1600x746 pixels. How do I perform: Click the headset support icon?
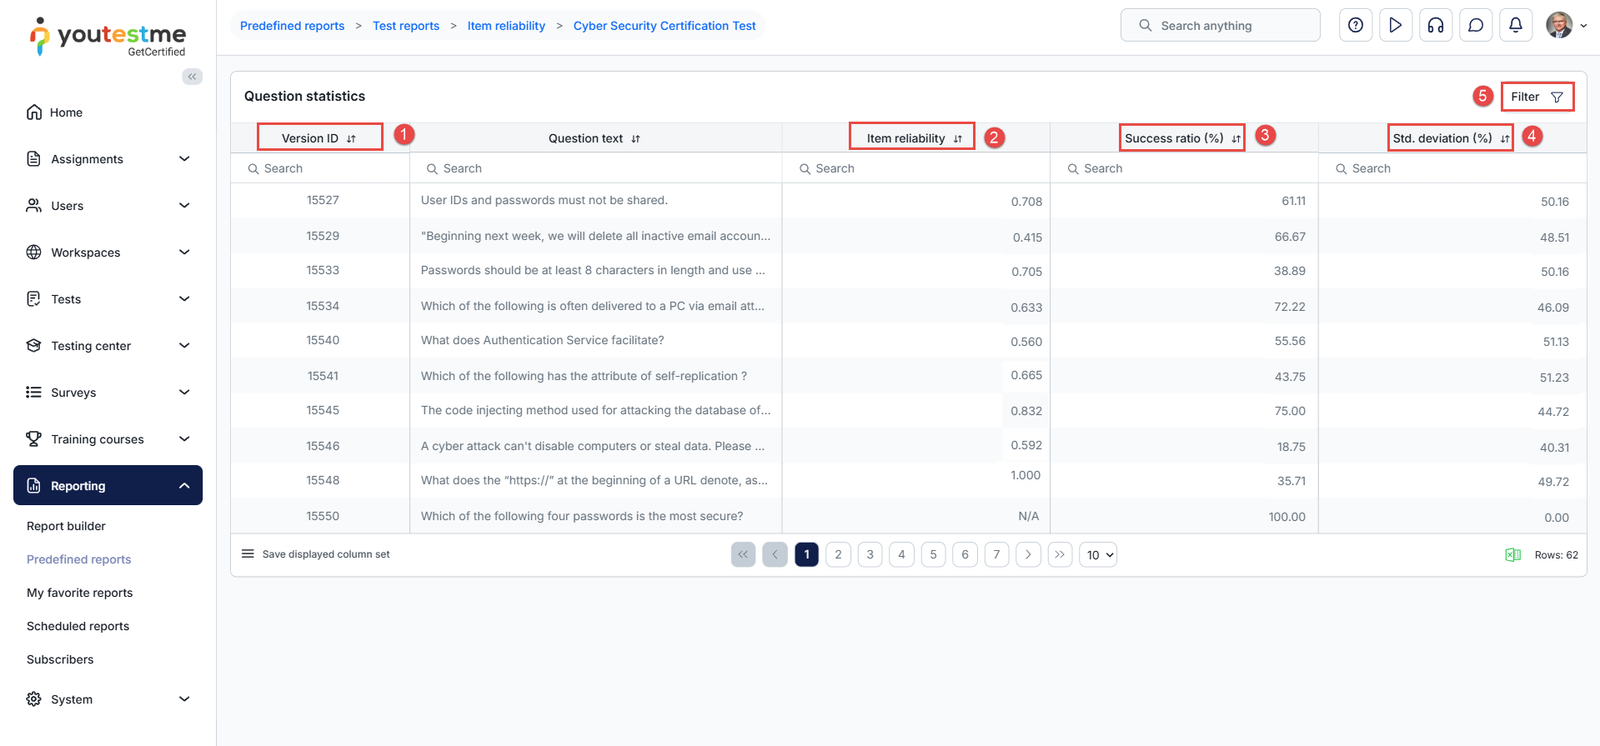tap(1435, 25)
